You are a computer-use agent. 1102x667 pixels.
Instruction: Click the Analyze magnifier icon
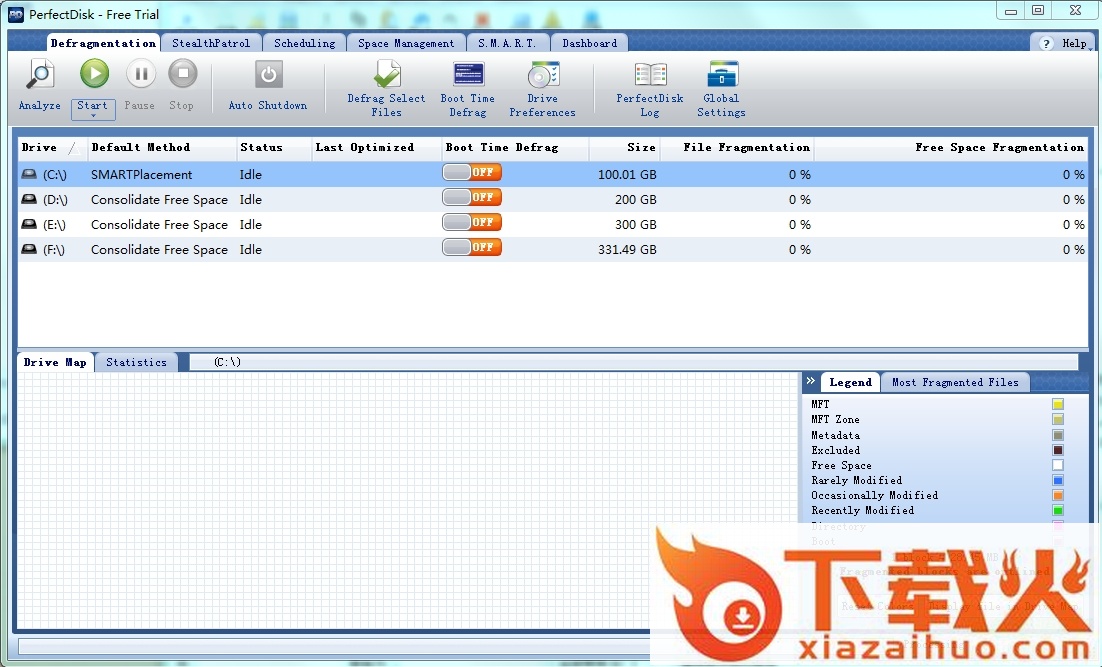click(x=40, y=75)
